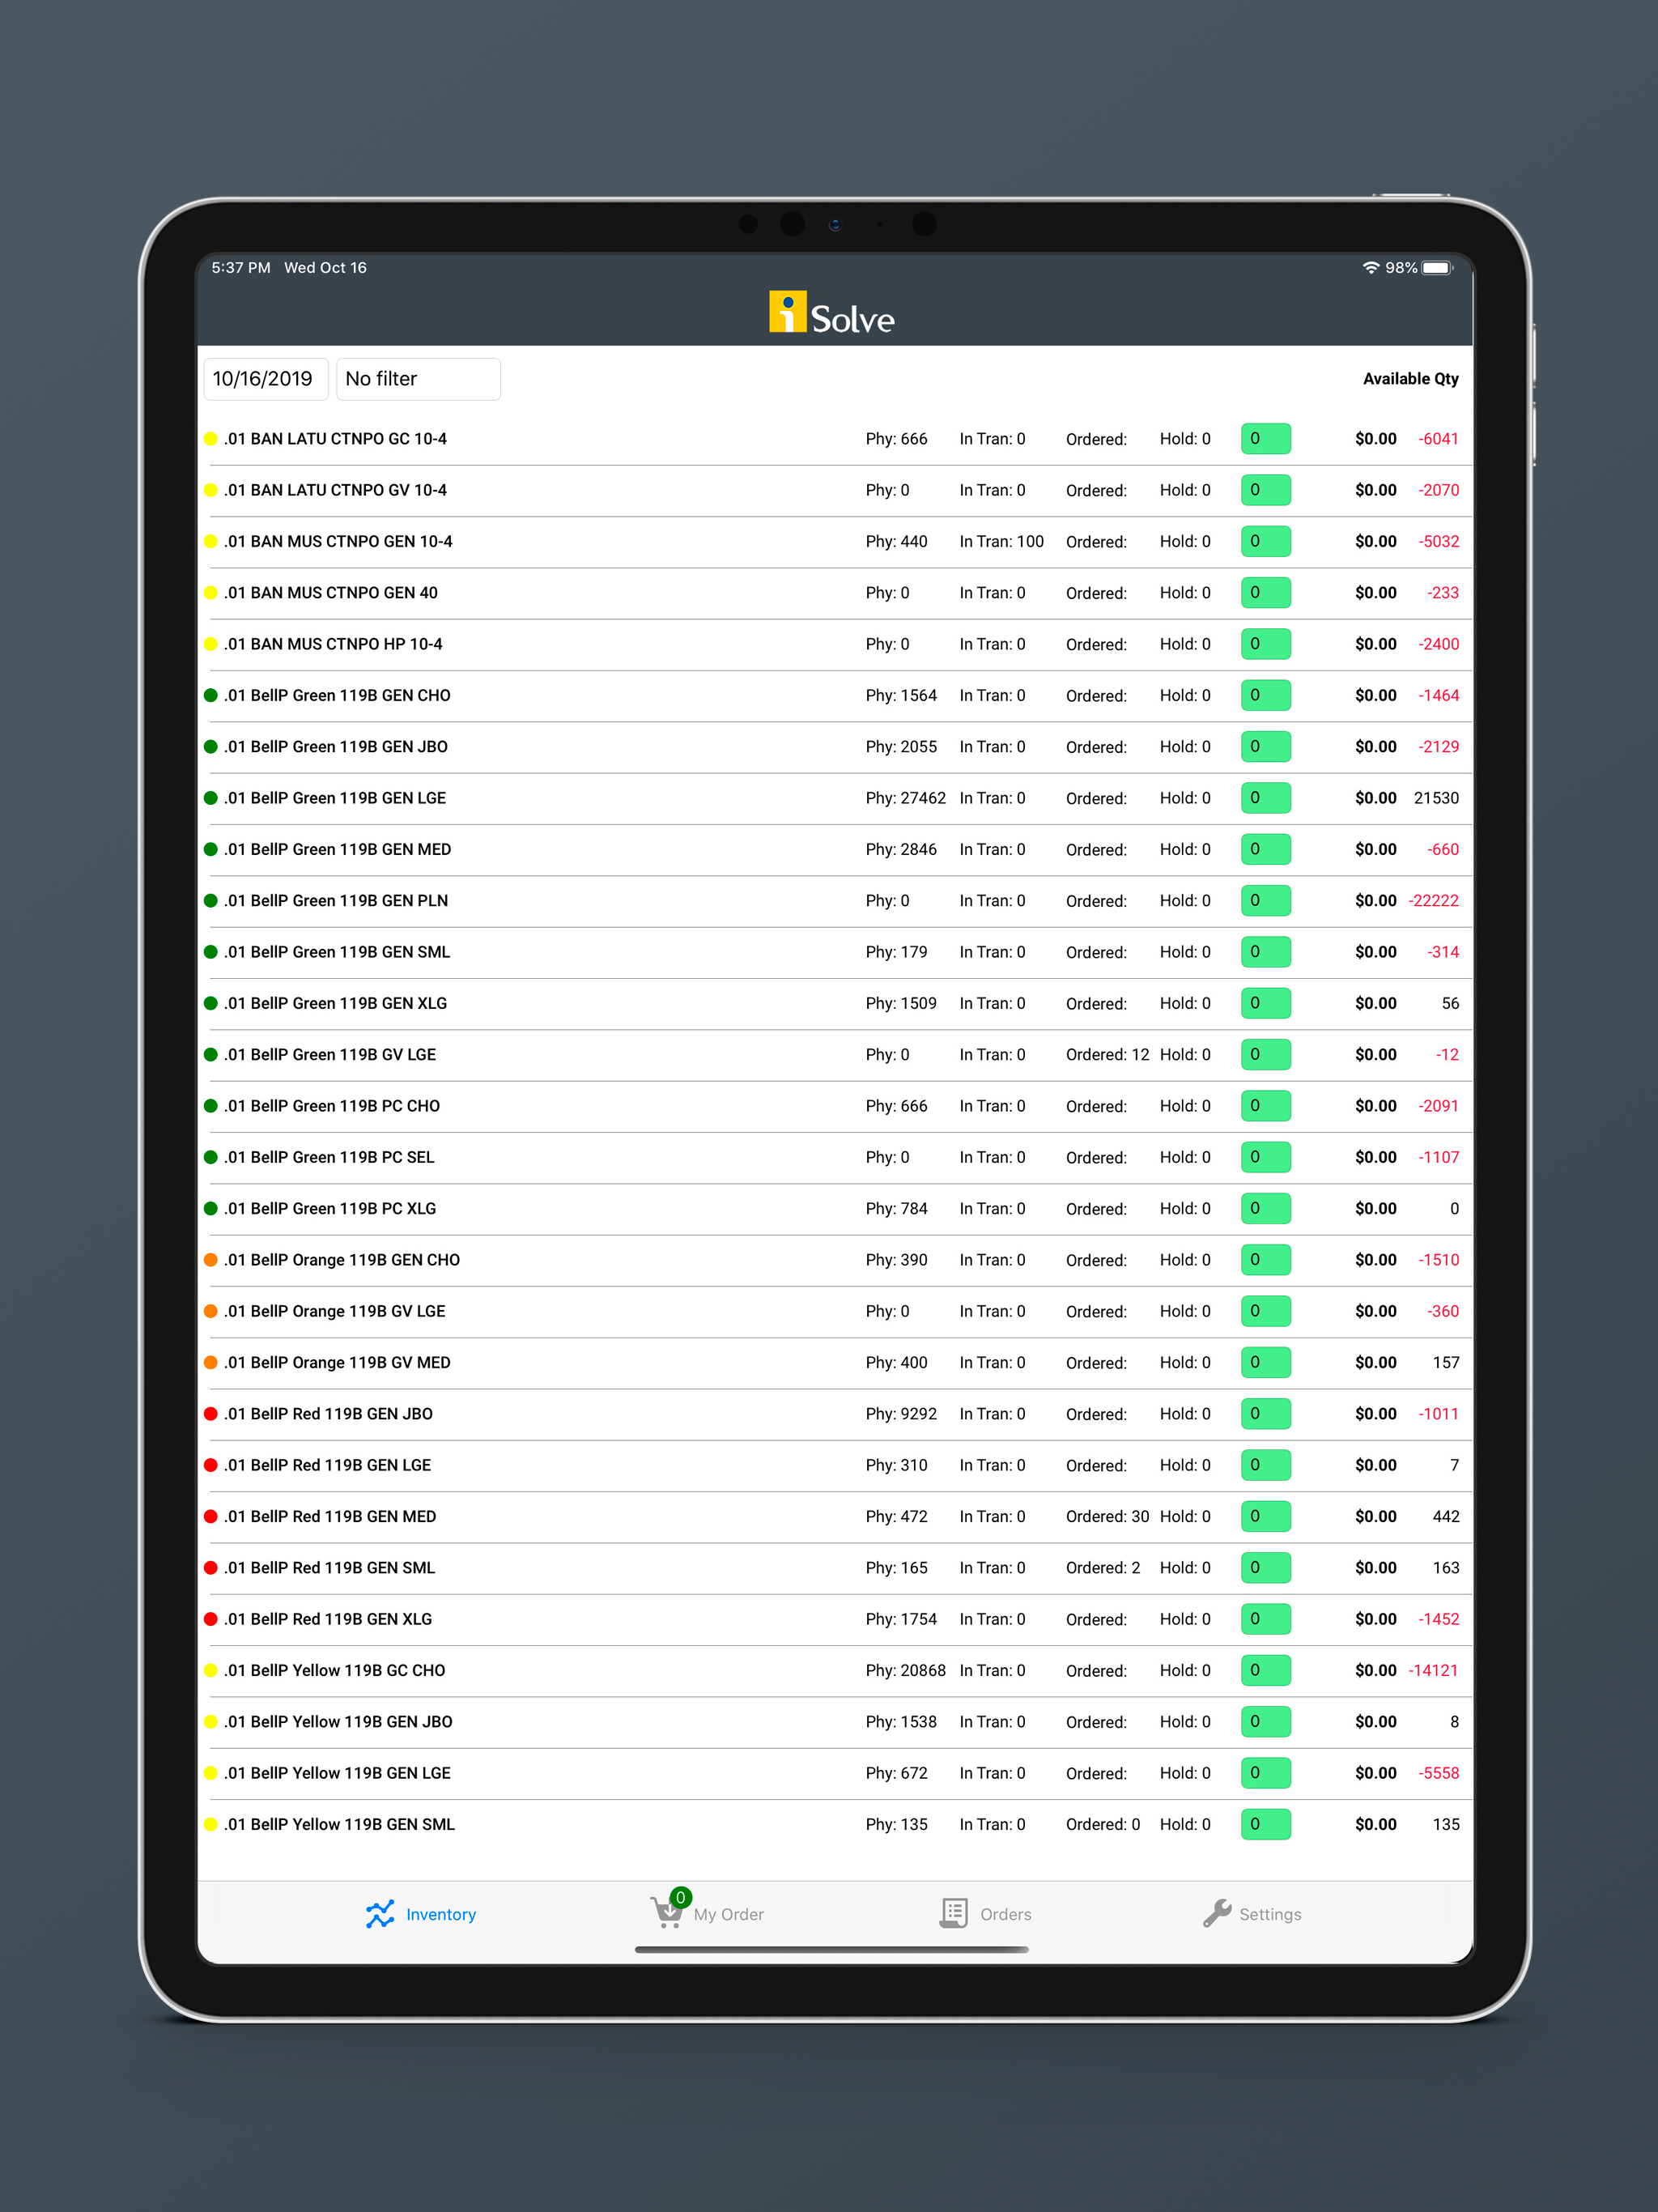Open the My Order tab

click(706, 1912)
